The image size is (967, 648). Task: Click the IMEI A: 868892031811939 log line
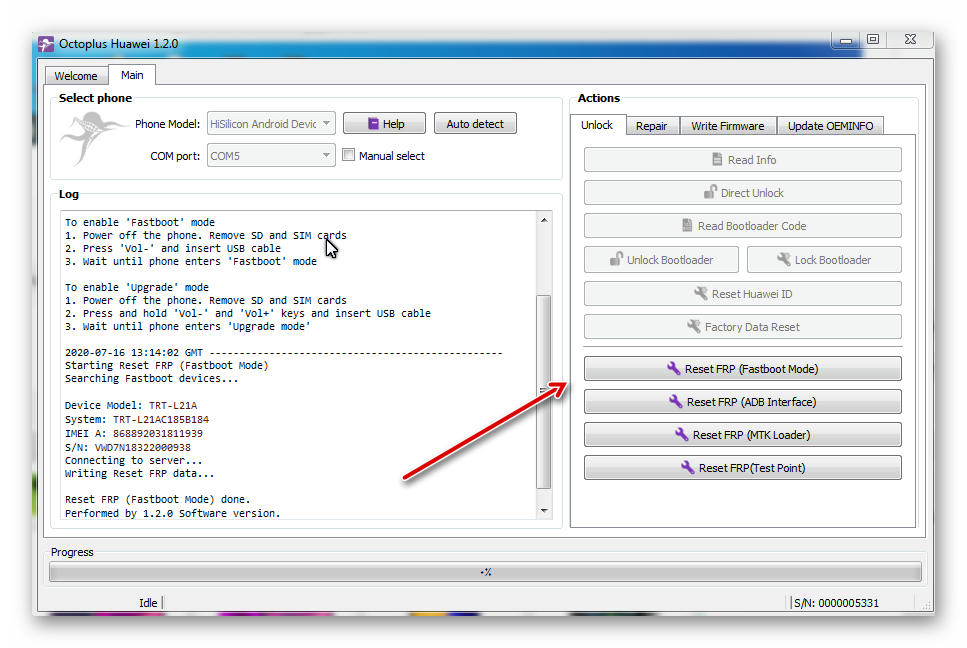point(134,433)
